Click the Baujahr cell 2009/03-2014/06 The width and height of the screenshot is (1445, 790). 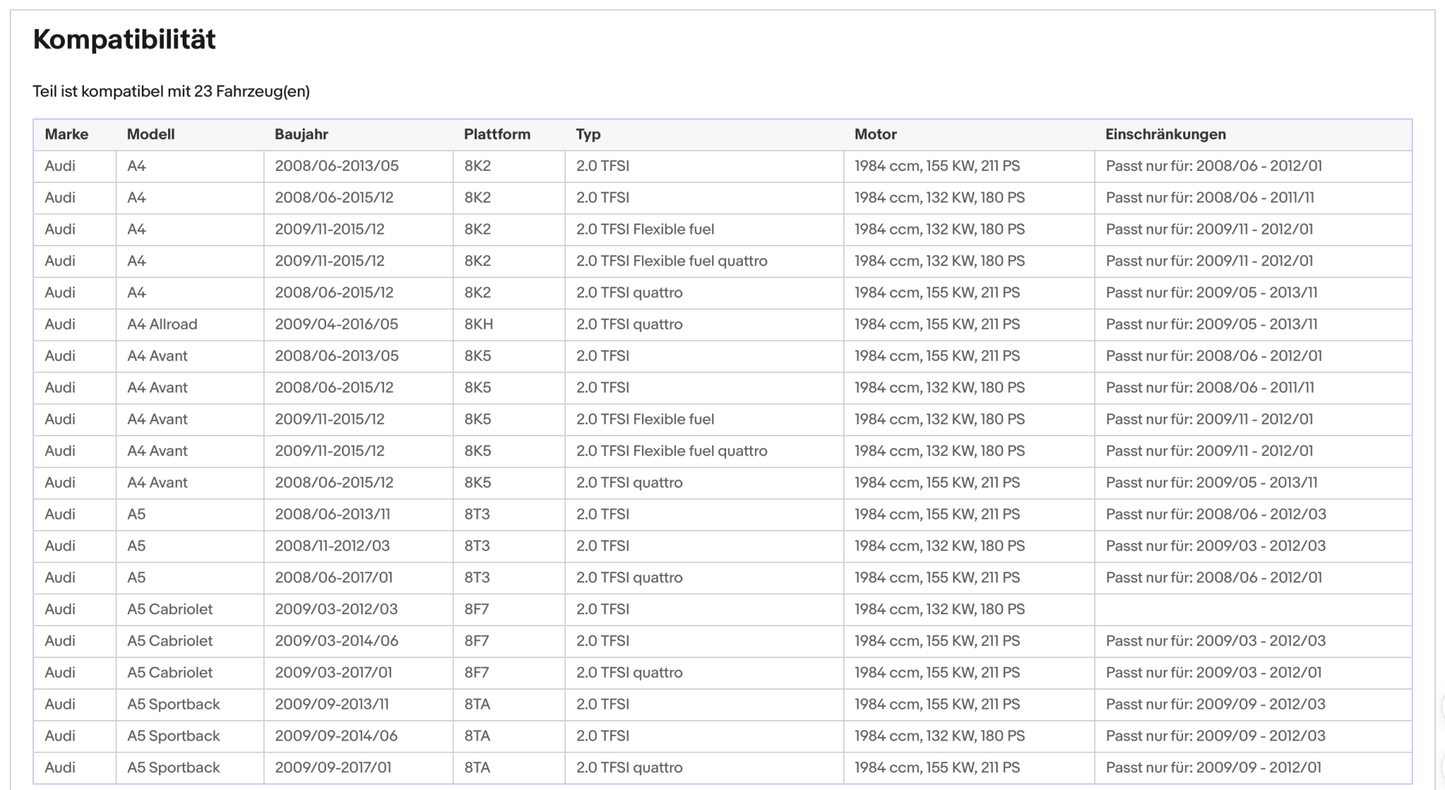point(336,641)
